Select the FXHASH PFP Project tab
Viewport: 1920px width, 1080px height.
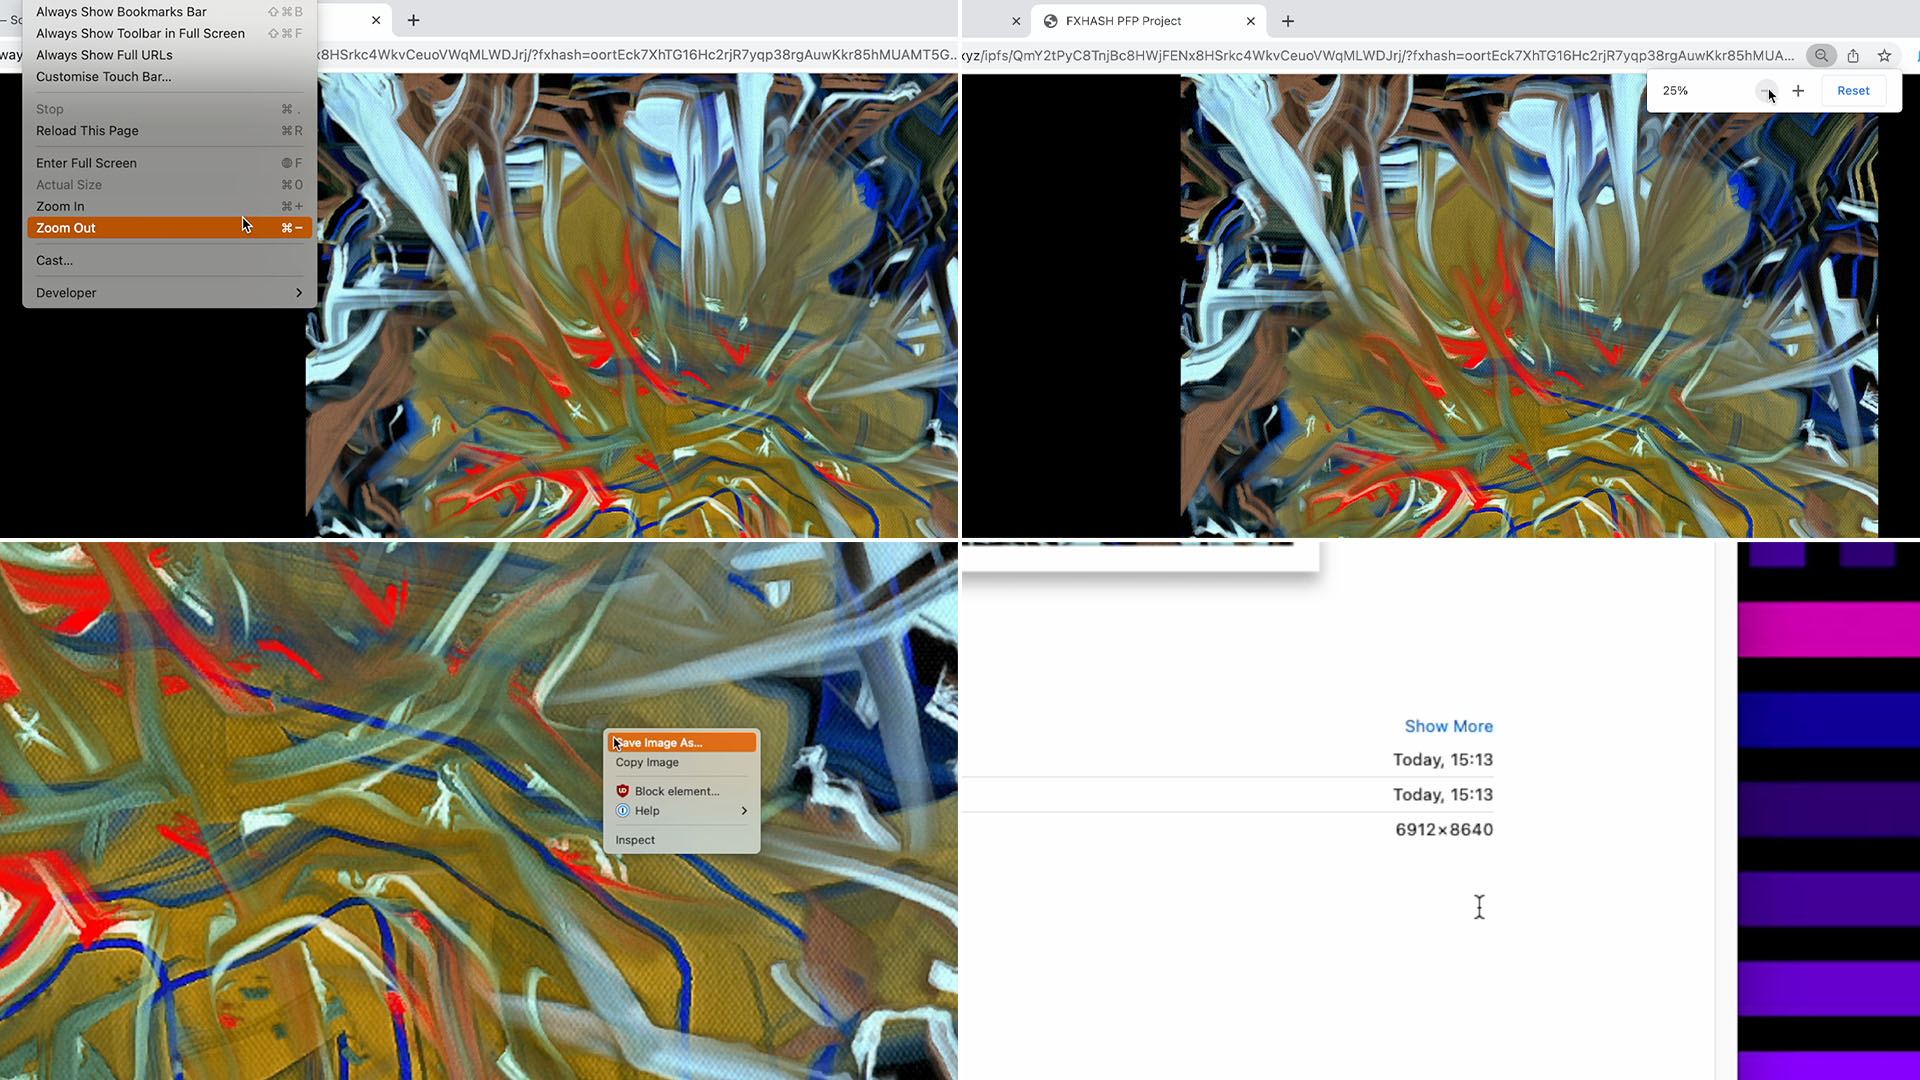(x=1123, y=21)
